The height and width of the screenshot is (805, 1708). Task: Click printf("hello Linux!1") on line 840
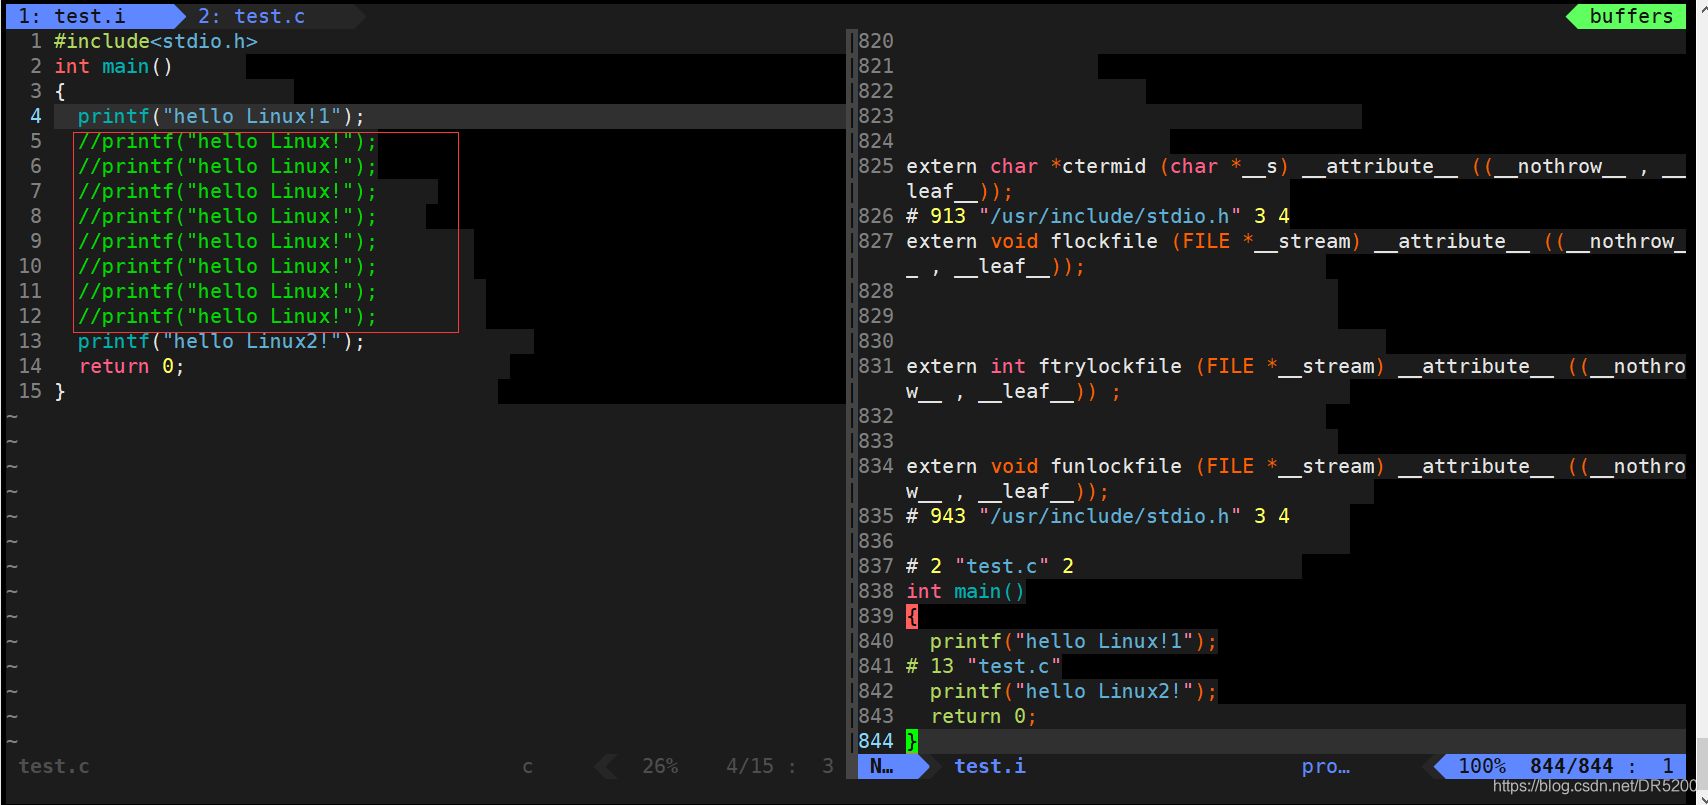(1073, 641)
